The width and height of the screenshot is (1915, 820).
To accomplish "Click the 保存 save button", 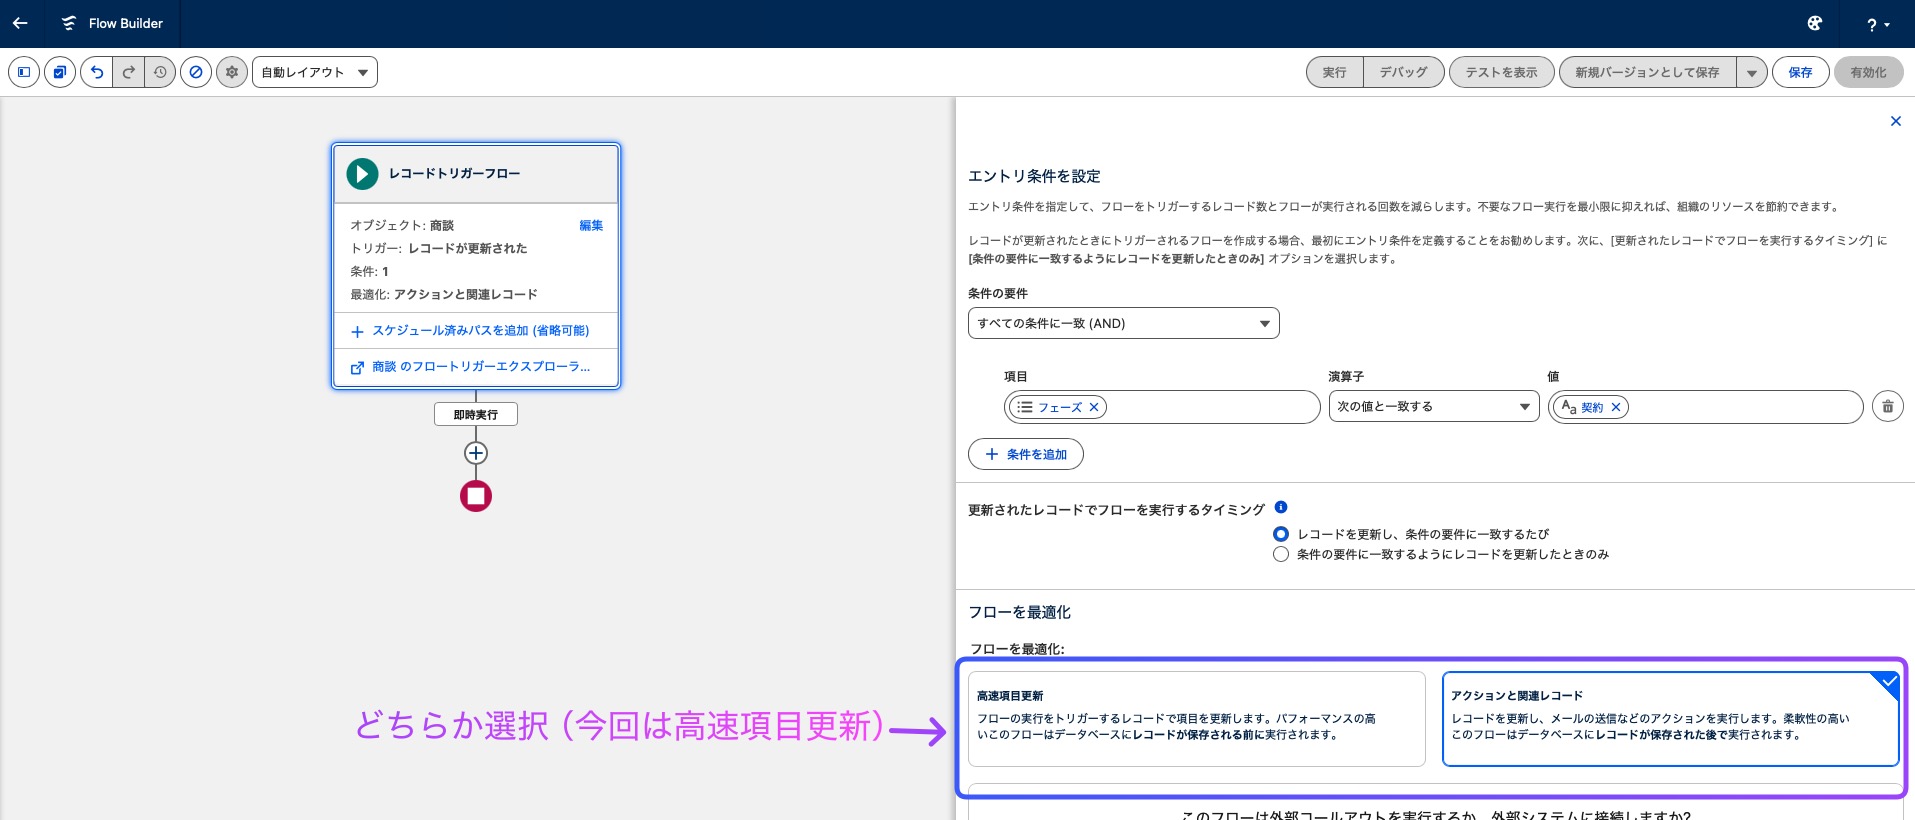I will click(1801, 72).
